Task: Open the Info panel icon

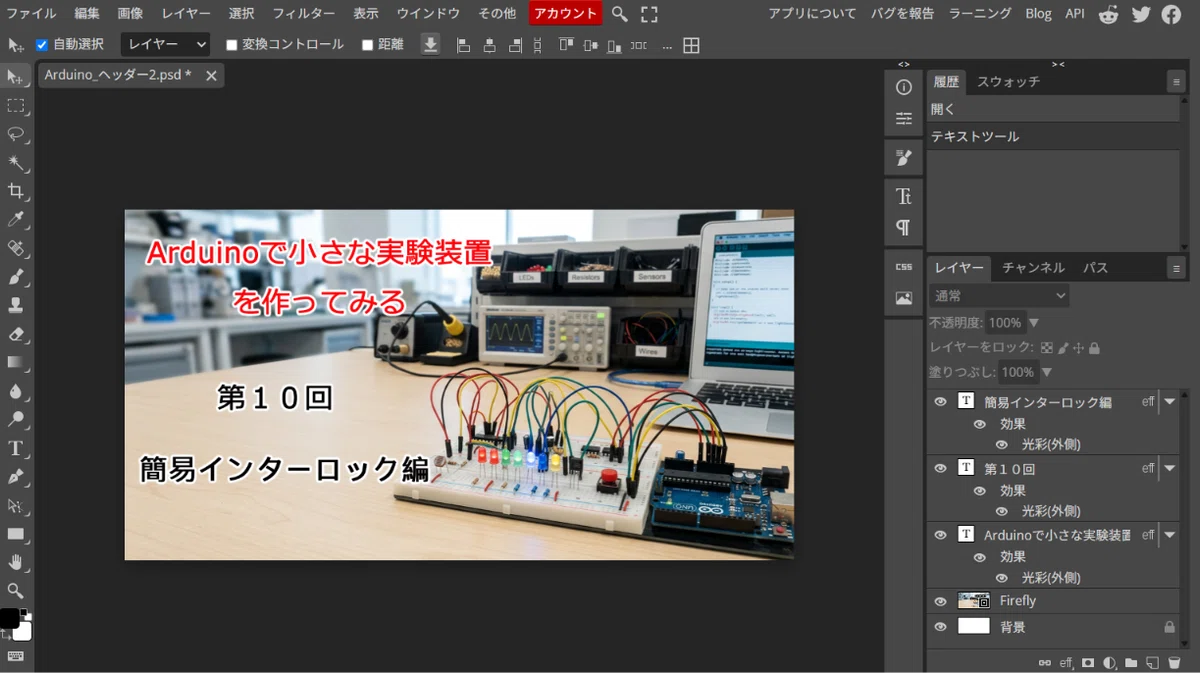Action: [904, 87]
